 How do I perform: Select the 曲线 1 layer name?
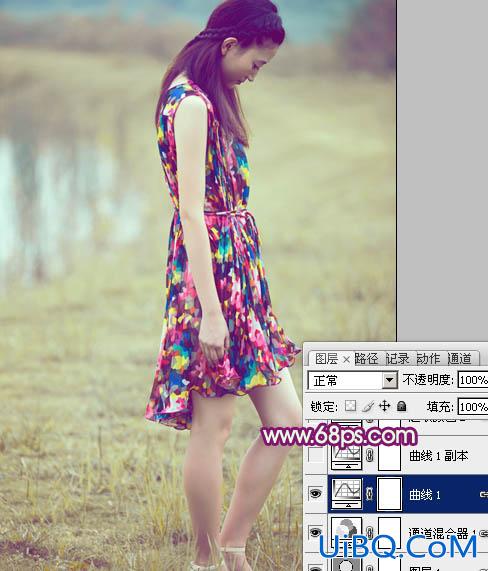tap(425, 495)
